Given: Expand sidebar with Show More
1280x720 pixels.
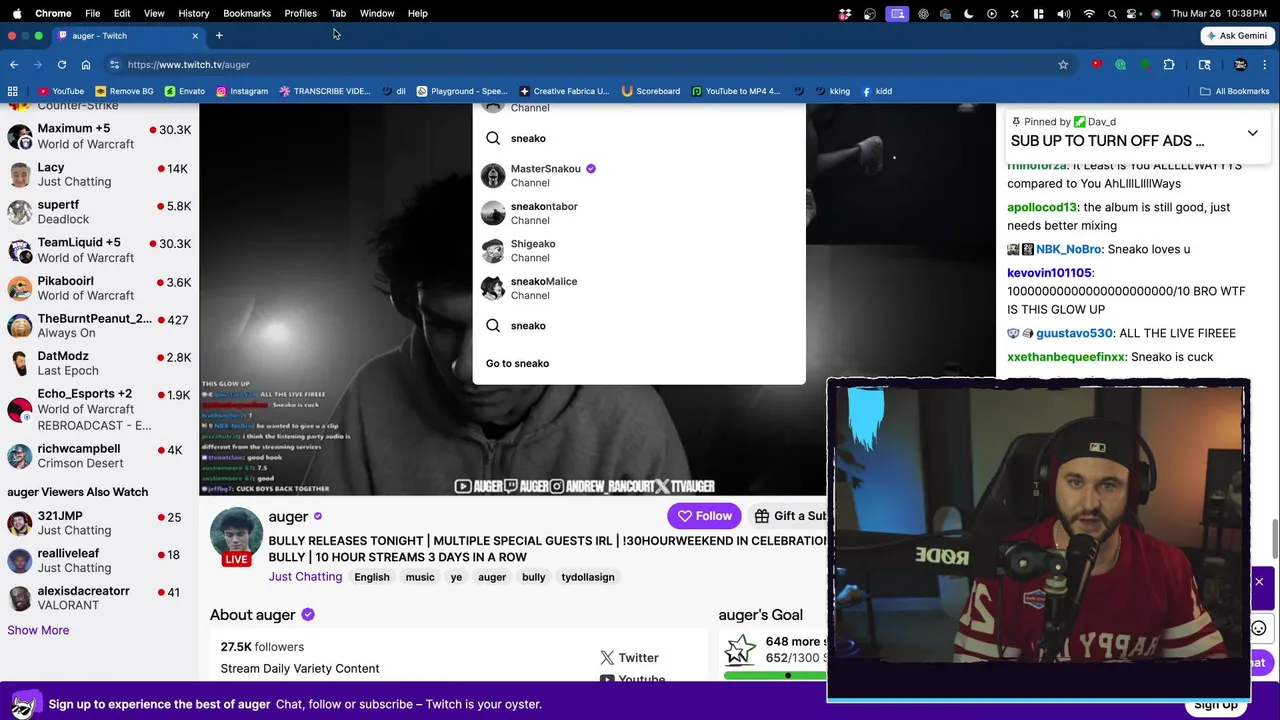Looking at the screenshot, I should [x=38, y=630].
